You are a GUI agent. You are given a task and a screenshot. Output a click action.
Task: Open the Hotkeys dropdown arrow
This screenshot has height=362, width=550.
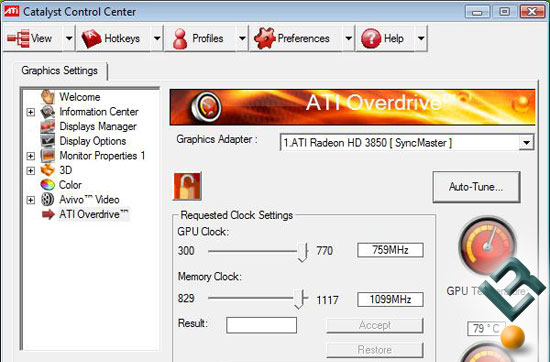pos(157,38)
